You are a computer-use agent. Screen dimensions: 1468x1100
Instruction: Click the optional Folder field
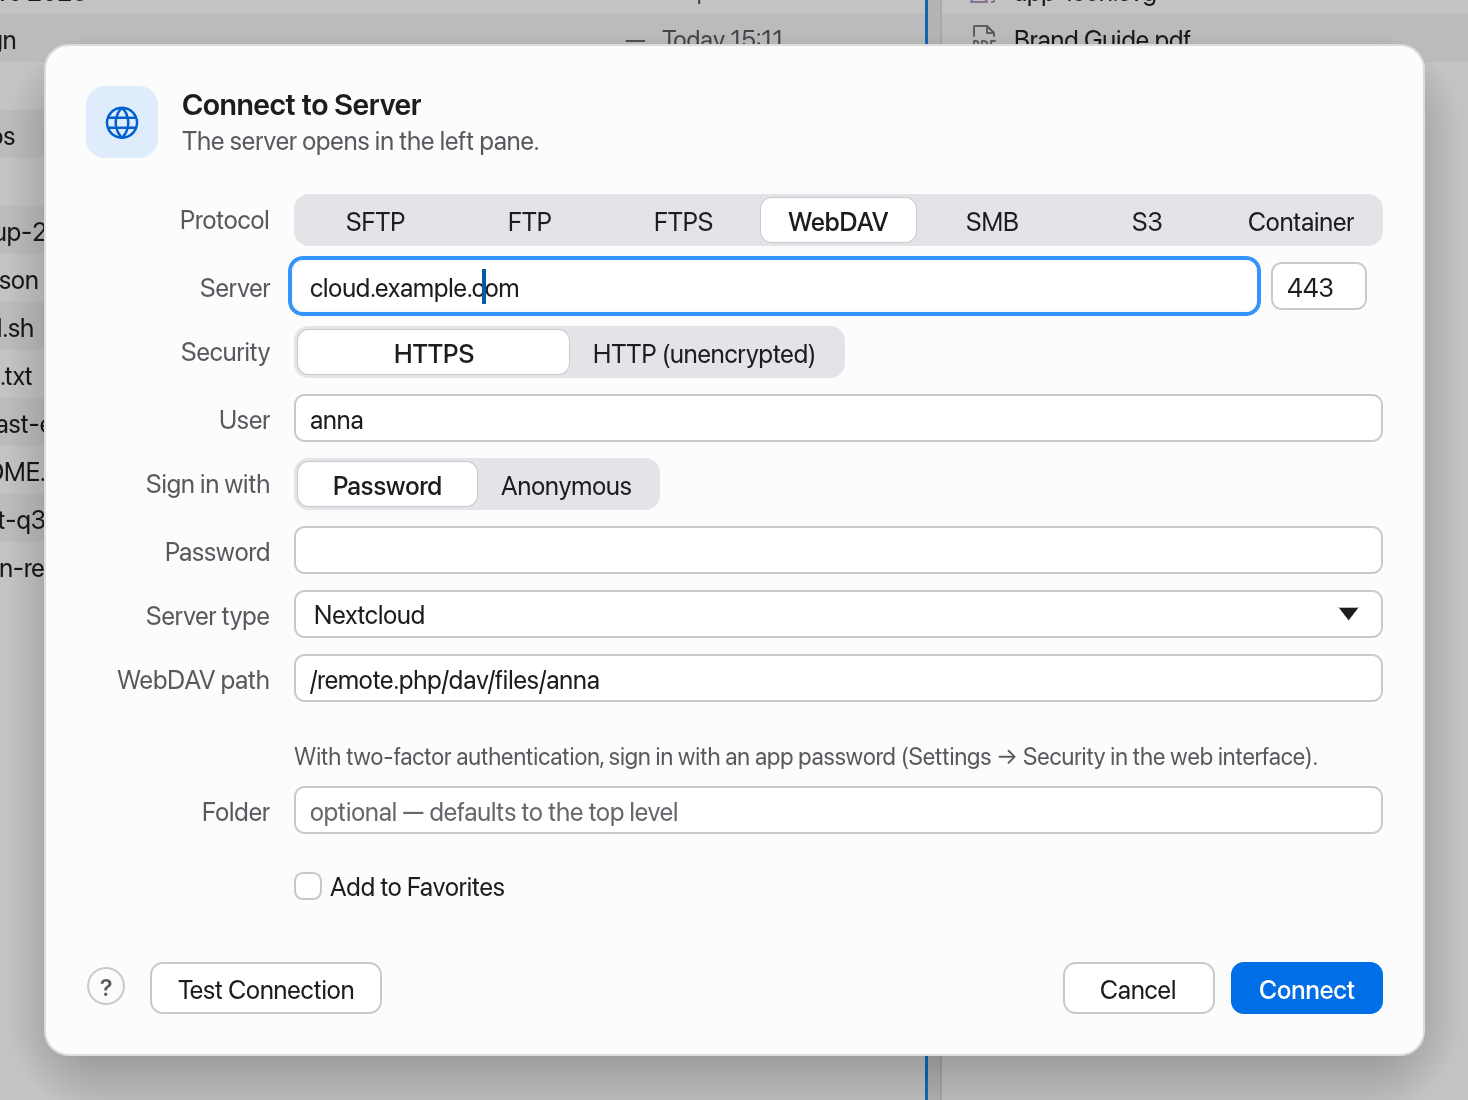pyautogui.click(x=838, y=810)
